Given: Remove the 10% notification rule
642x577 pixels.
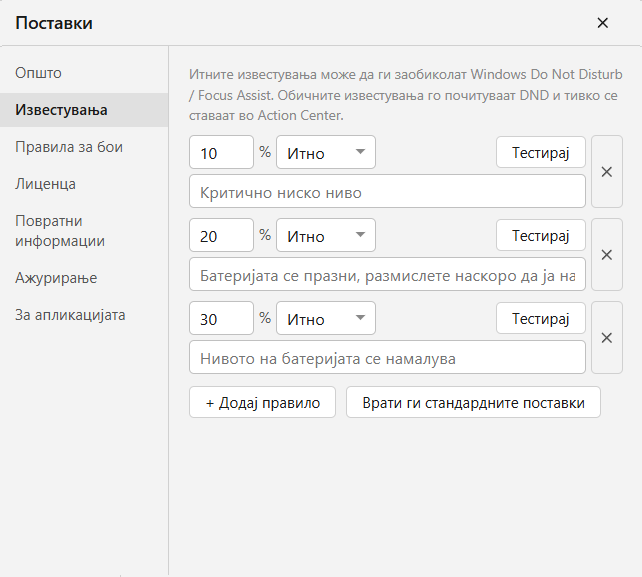Looking at the screenshot, I should click(607, 172).
